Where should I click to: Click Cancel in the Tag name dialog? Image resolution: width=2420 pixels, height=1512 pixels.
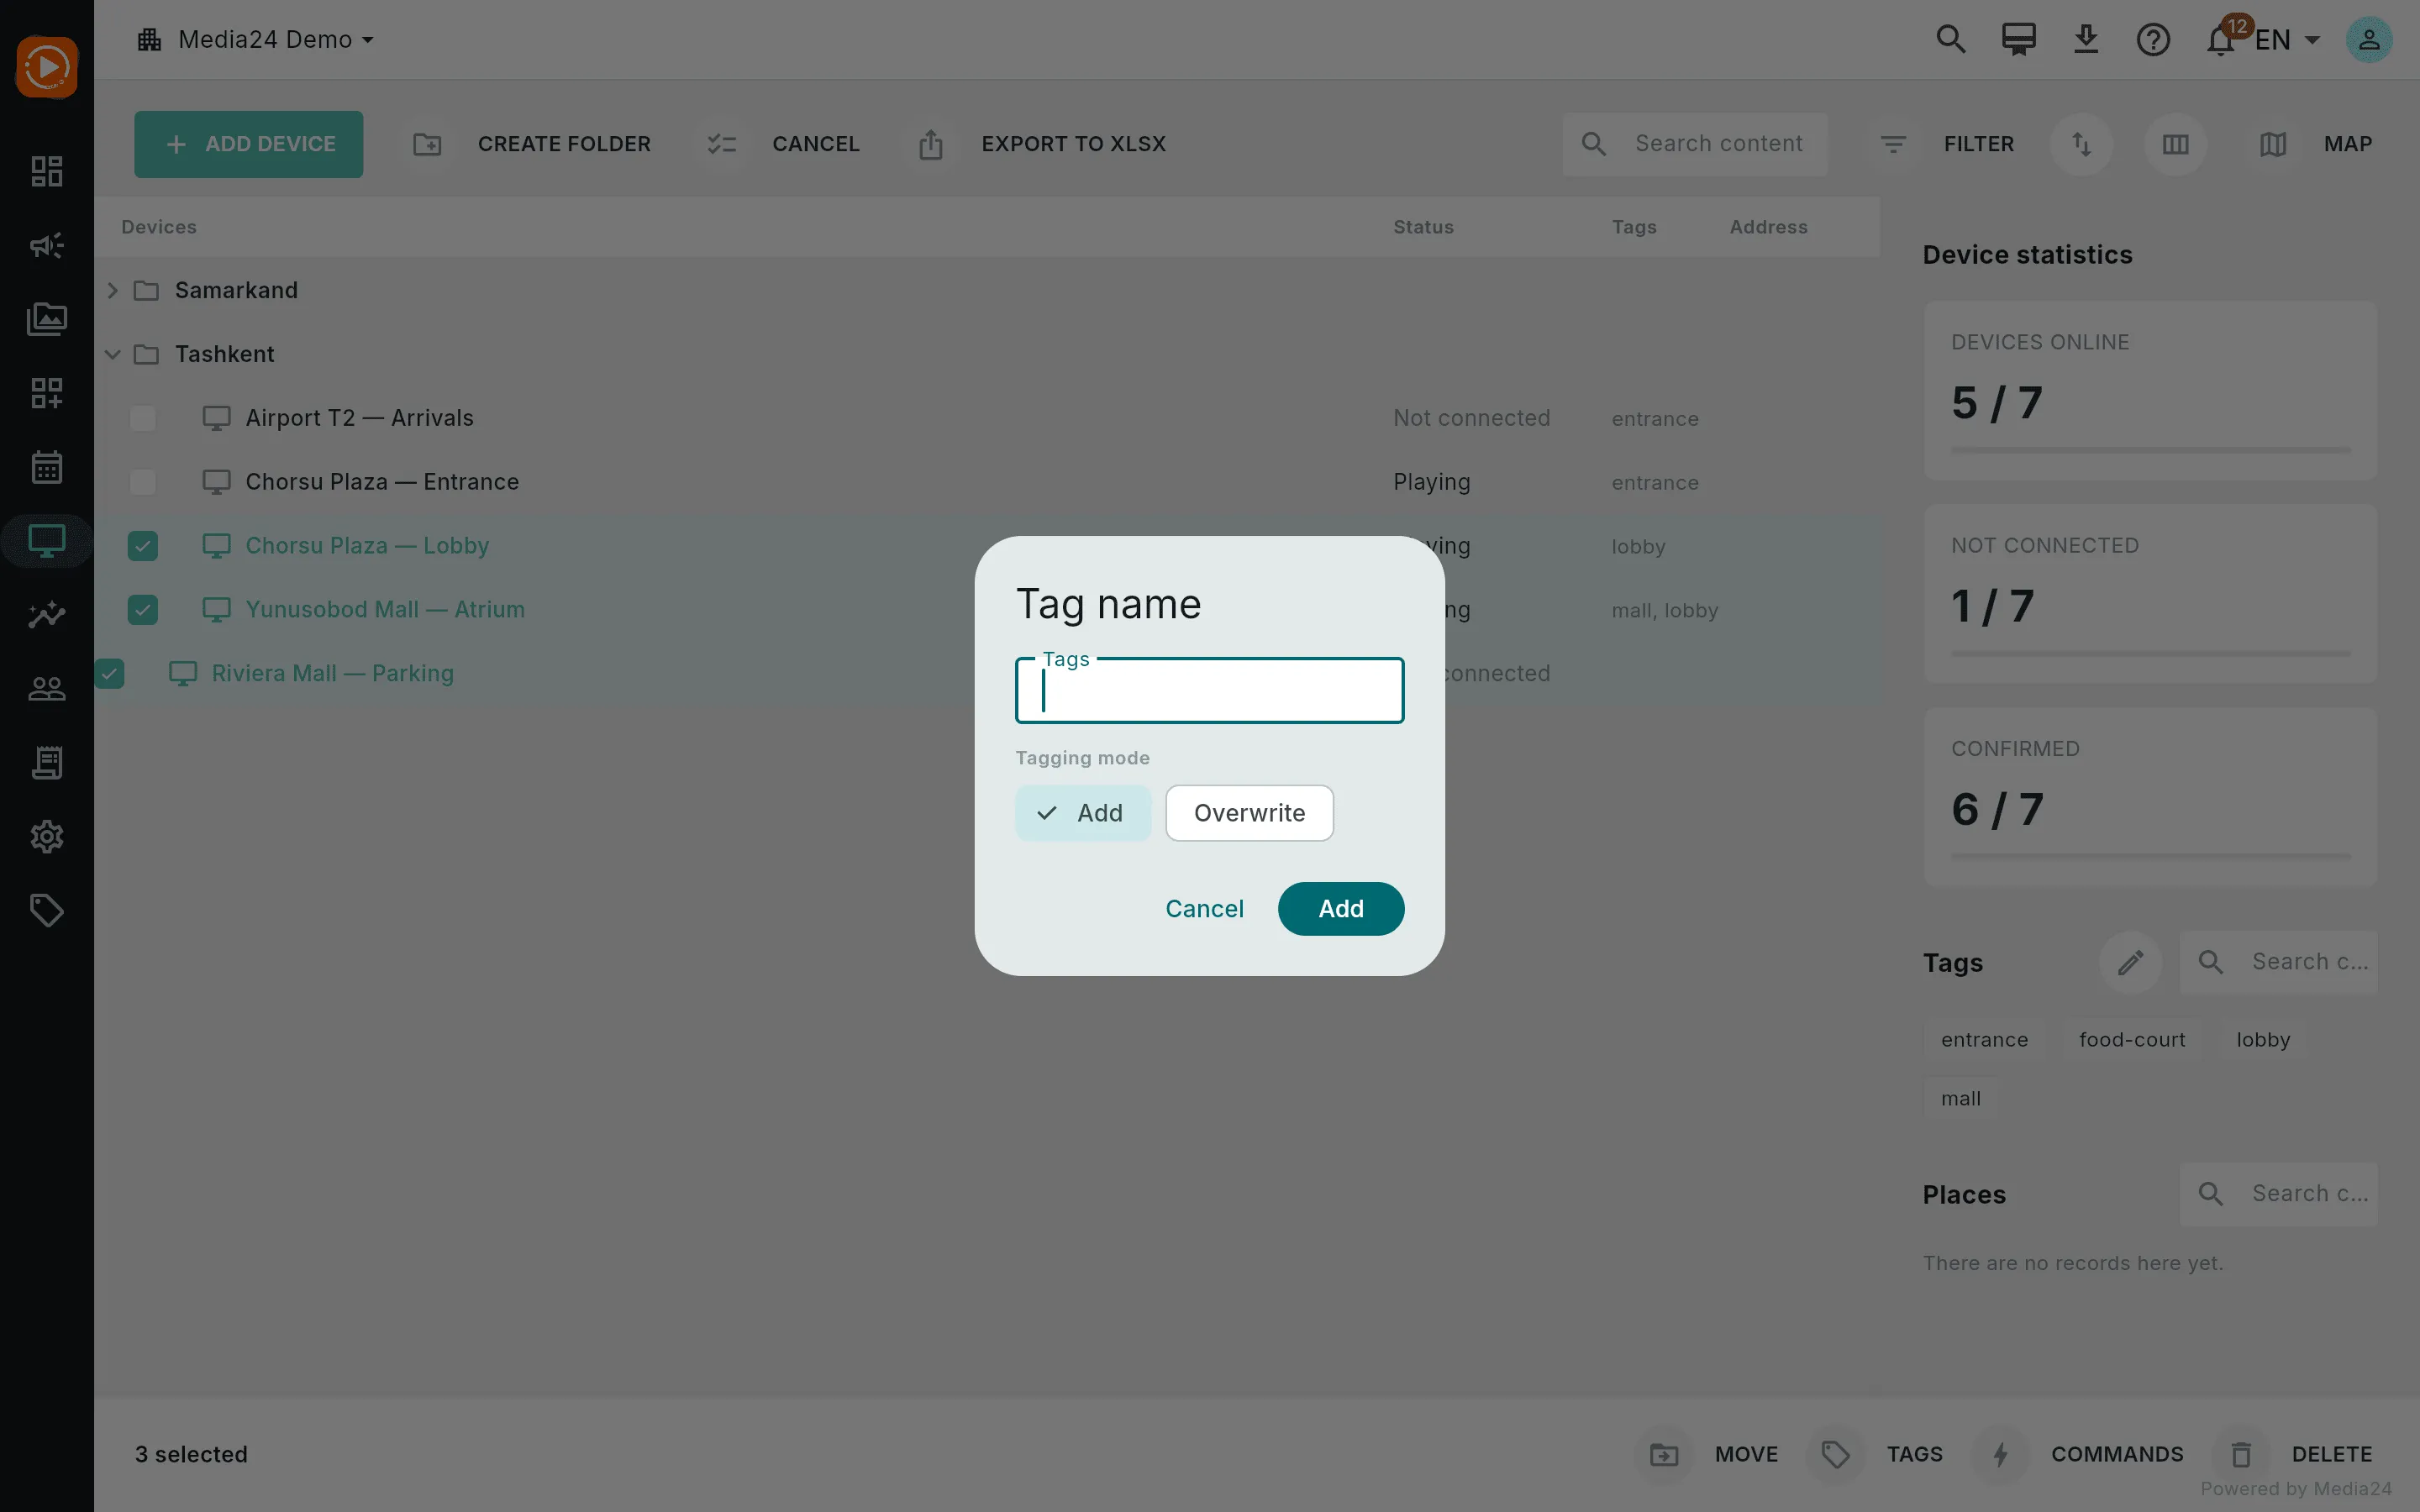point(1204,909)
